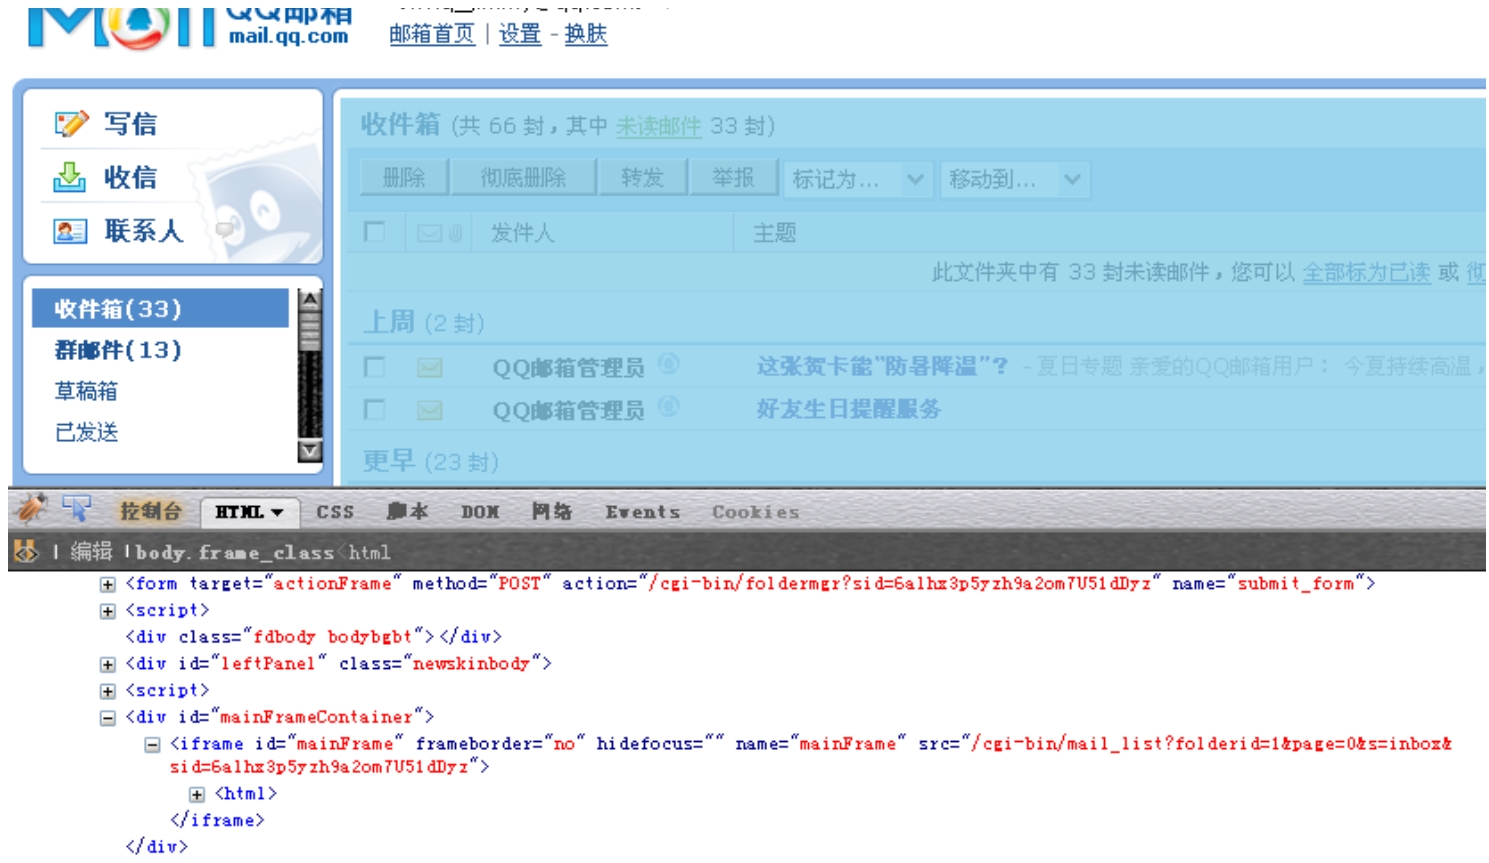Switch to the Cookies tab

click(x=755, y=512)
